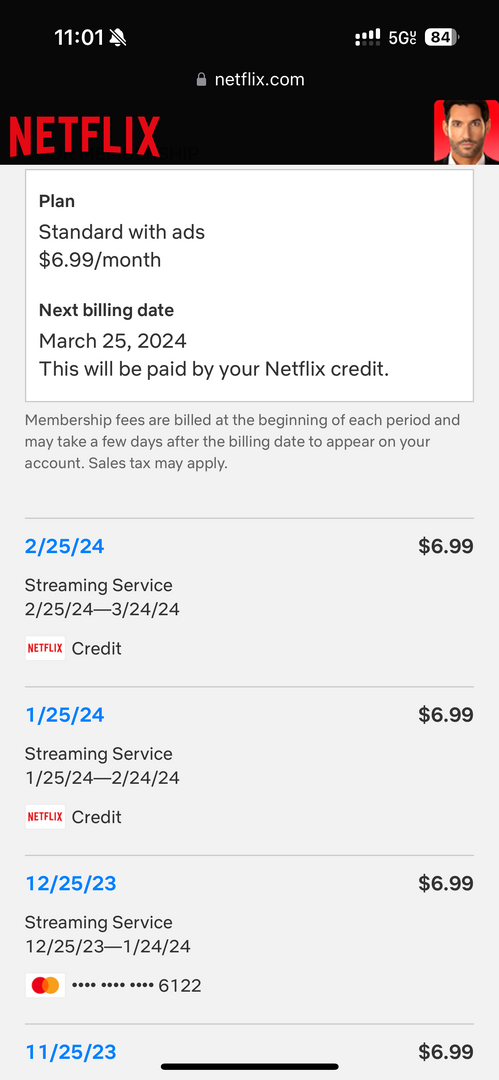Open the 11/25/23 invoice link

coord(71,1052)
